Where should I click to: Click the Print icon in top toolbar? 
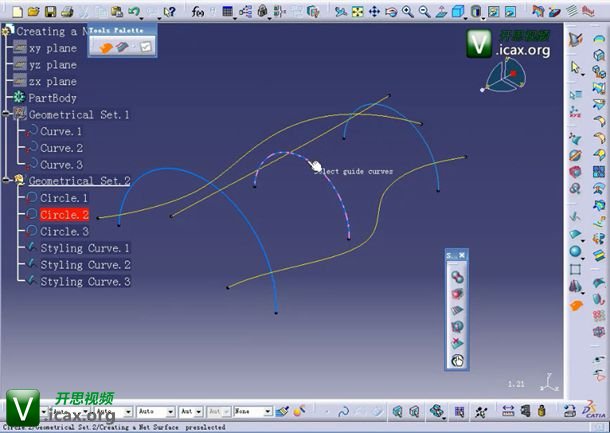[65, 11]
